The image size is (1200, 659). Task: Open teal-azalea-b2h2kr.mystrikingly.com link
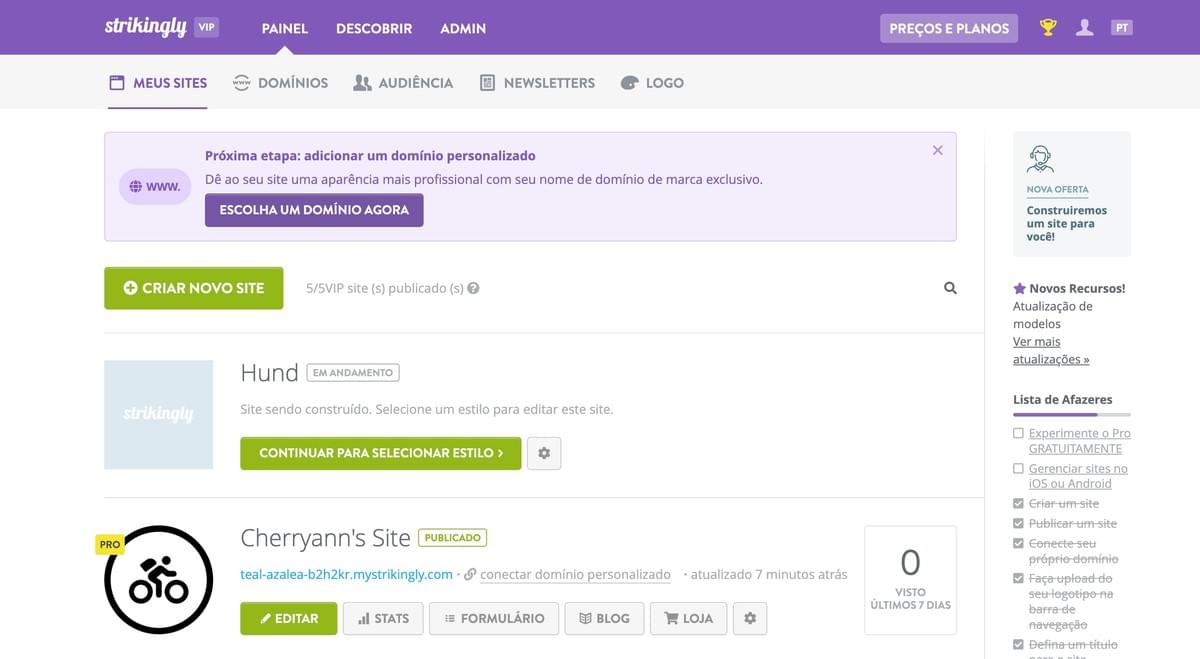343,574
